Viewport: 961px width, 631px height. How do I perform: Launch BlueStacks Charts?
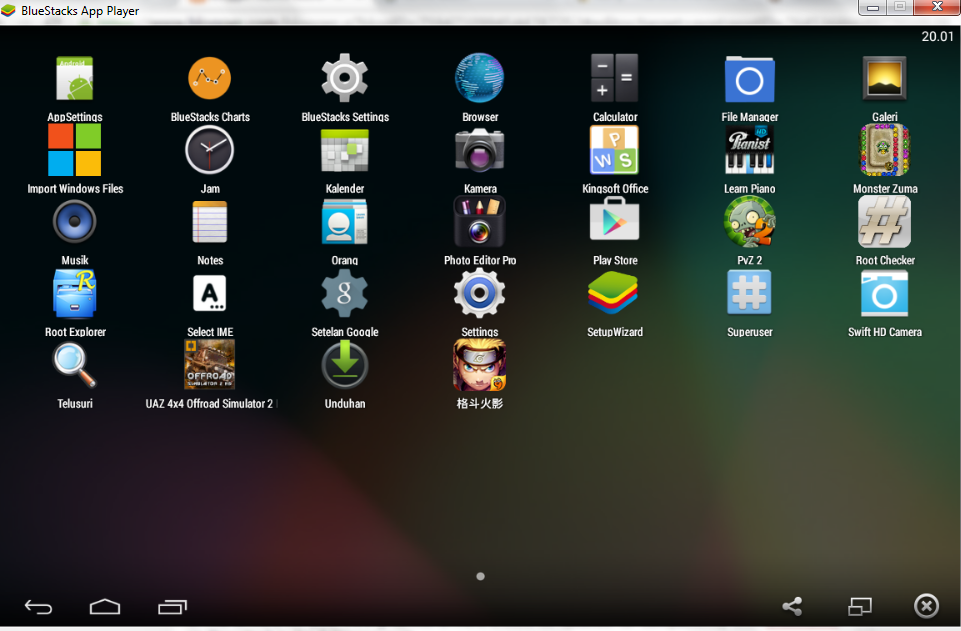point(210,78)
